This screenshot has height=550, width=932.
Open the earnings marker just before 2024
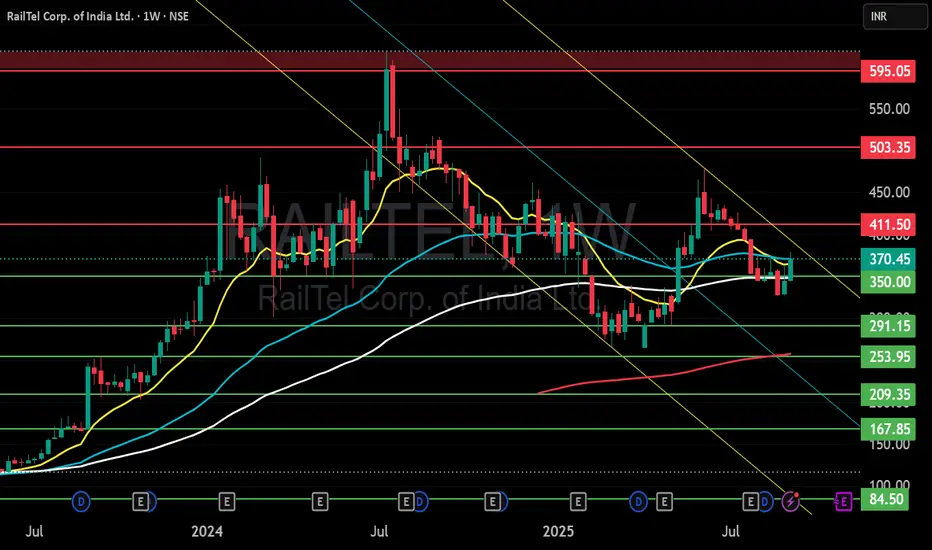pyautogui.click(x=140, y=502)
